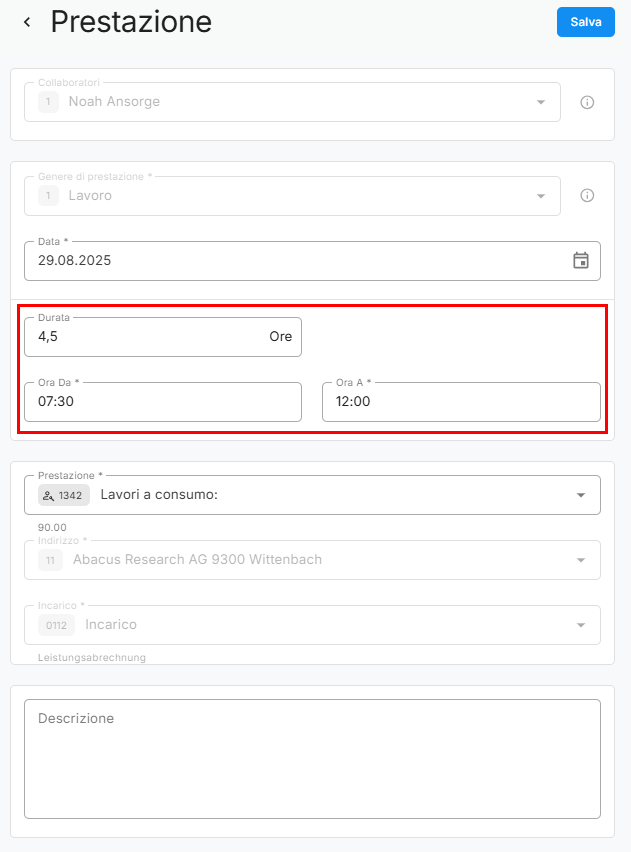The image size is (631, 852).
Task: Click the info icon beside Genere di prestazione
Action: click(x=587, y=196)
